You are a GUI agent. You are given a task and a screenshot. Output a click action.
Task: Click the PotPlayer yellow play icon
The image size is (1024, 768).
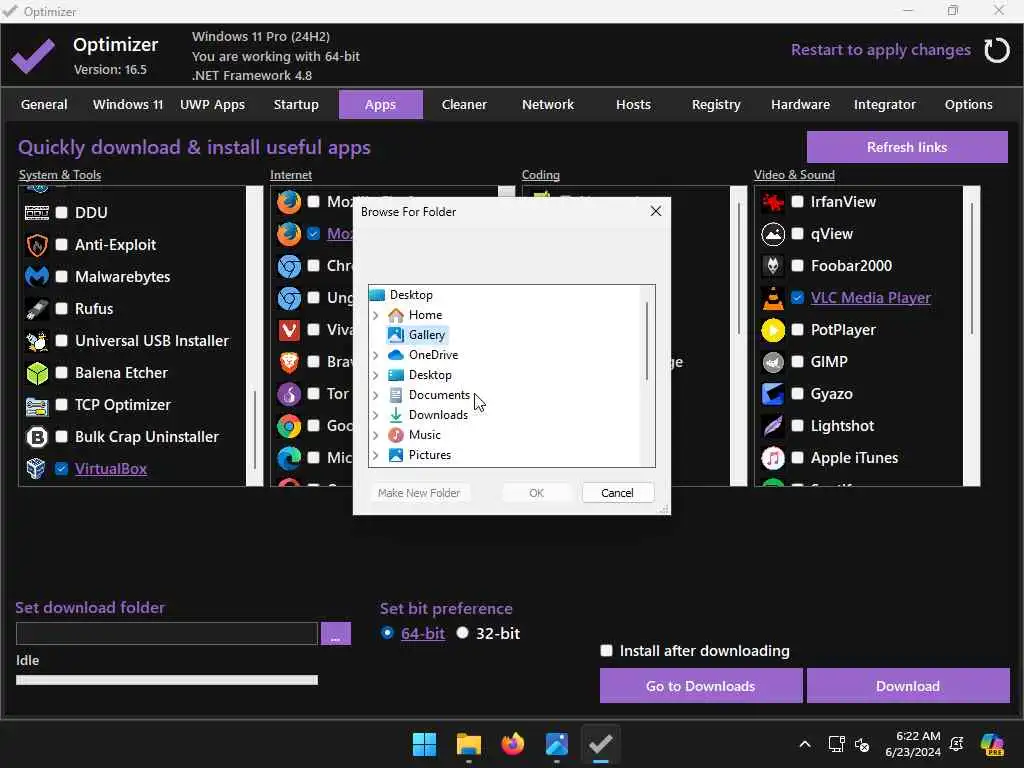click(773, 330)
